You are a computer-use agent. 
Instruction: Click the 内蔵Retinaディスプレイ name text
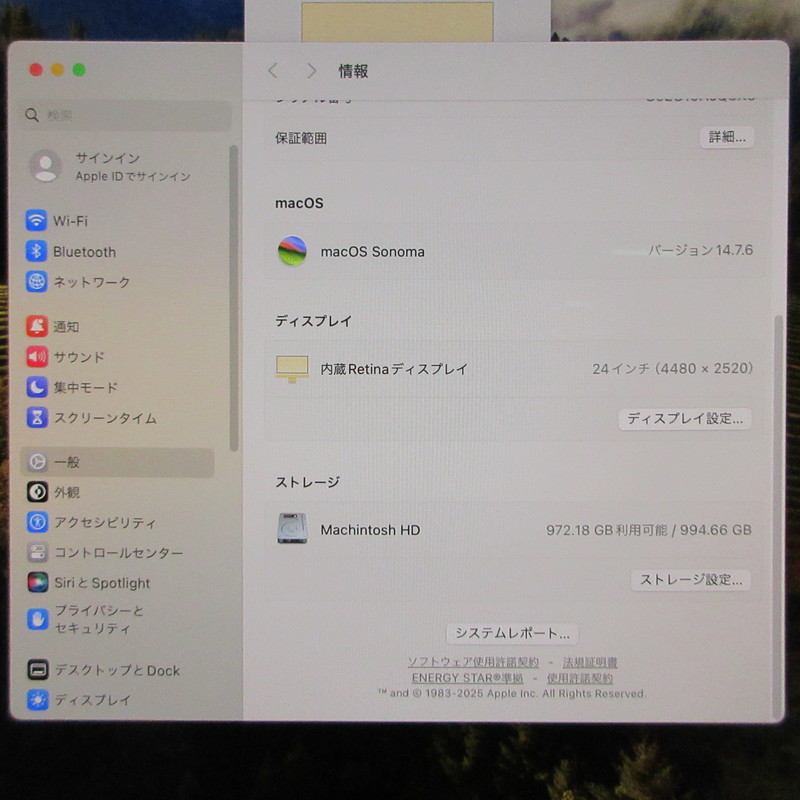[x=394, y=369]
